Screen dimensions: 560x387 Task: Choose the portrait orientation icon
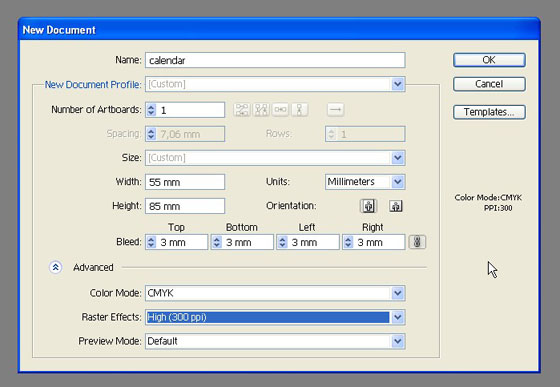coord(369,206)
